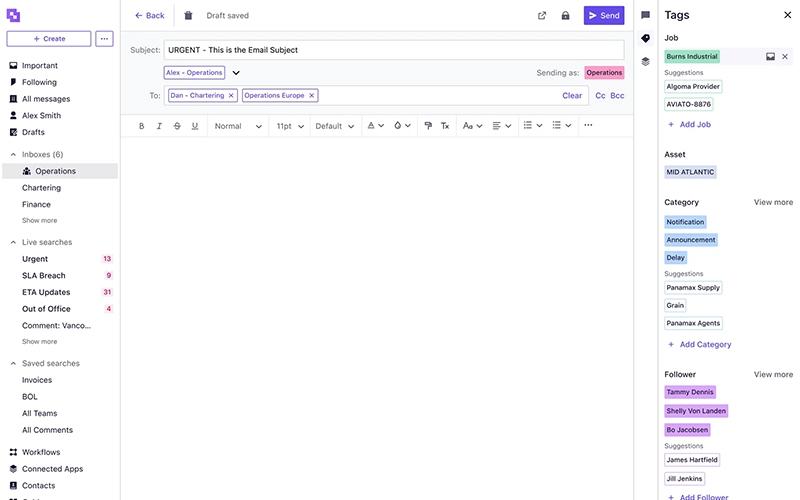
Task: Show more toolbar options ellipsis
Action: coord(588,125)
